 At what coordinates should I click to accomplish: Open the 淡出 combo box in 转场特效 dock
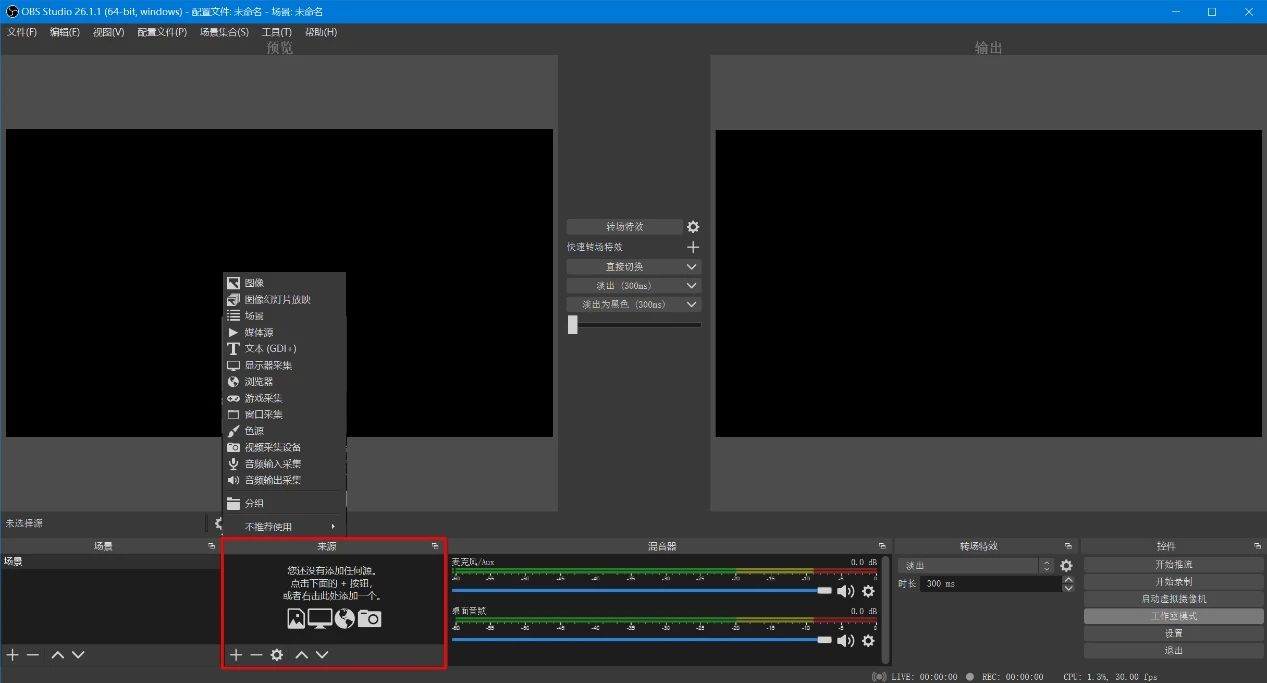click(976, 566)
